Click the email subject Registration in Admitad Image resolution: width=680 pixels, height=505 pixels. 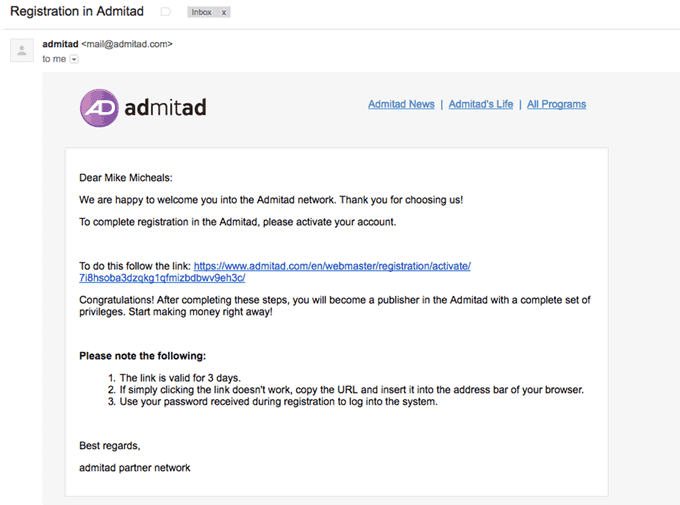tap(77, 11)
